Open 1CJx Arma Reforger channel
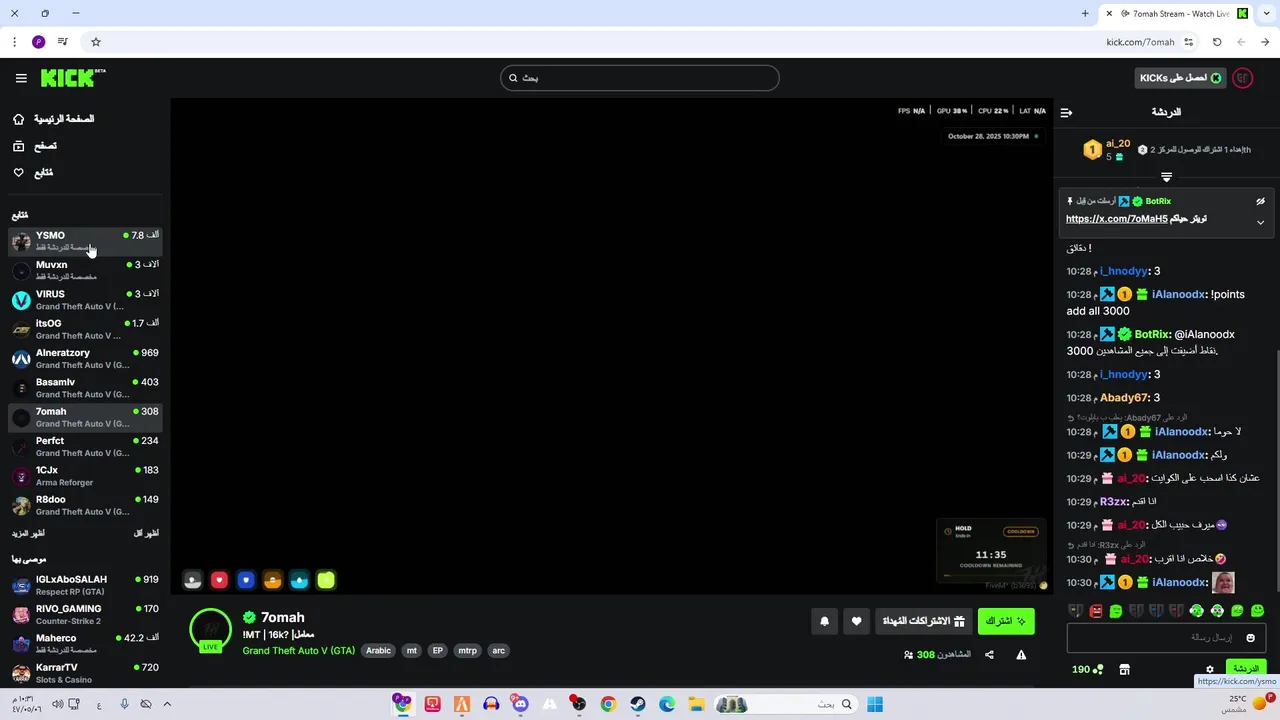 pos(85,476)
